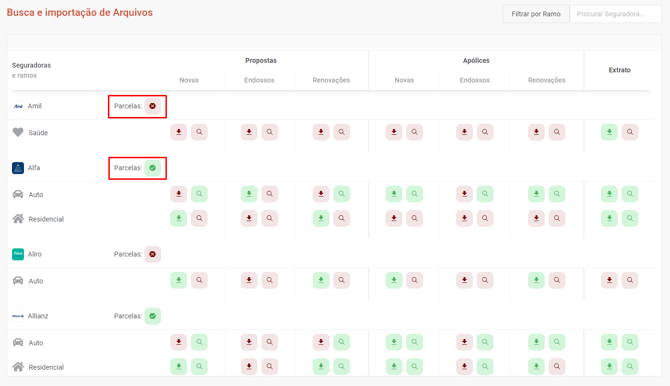Search Alfa Residencial Propostas Endossos files

coord(270,218)
